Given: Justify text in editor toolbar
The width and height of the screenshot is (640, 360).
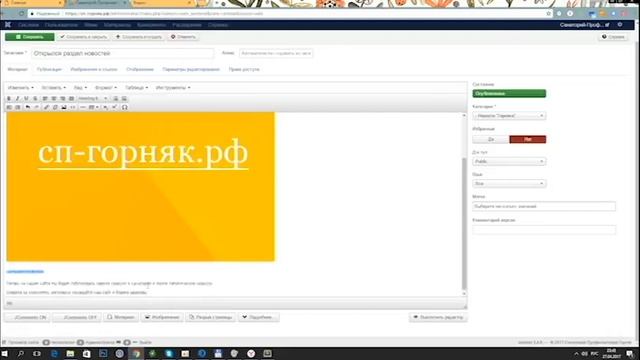Looking at the screenshot, I should 71,98.
